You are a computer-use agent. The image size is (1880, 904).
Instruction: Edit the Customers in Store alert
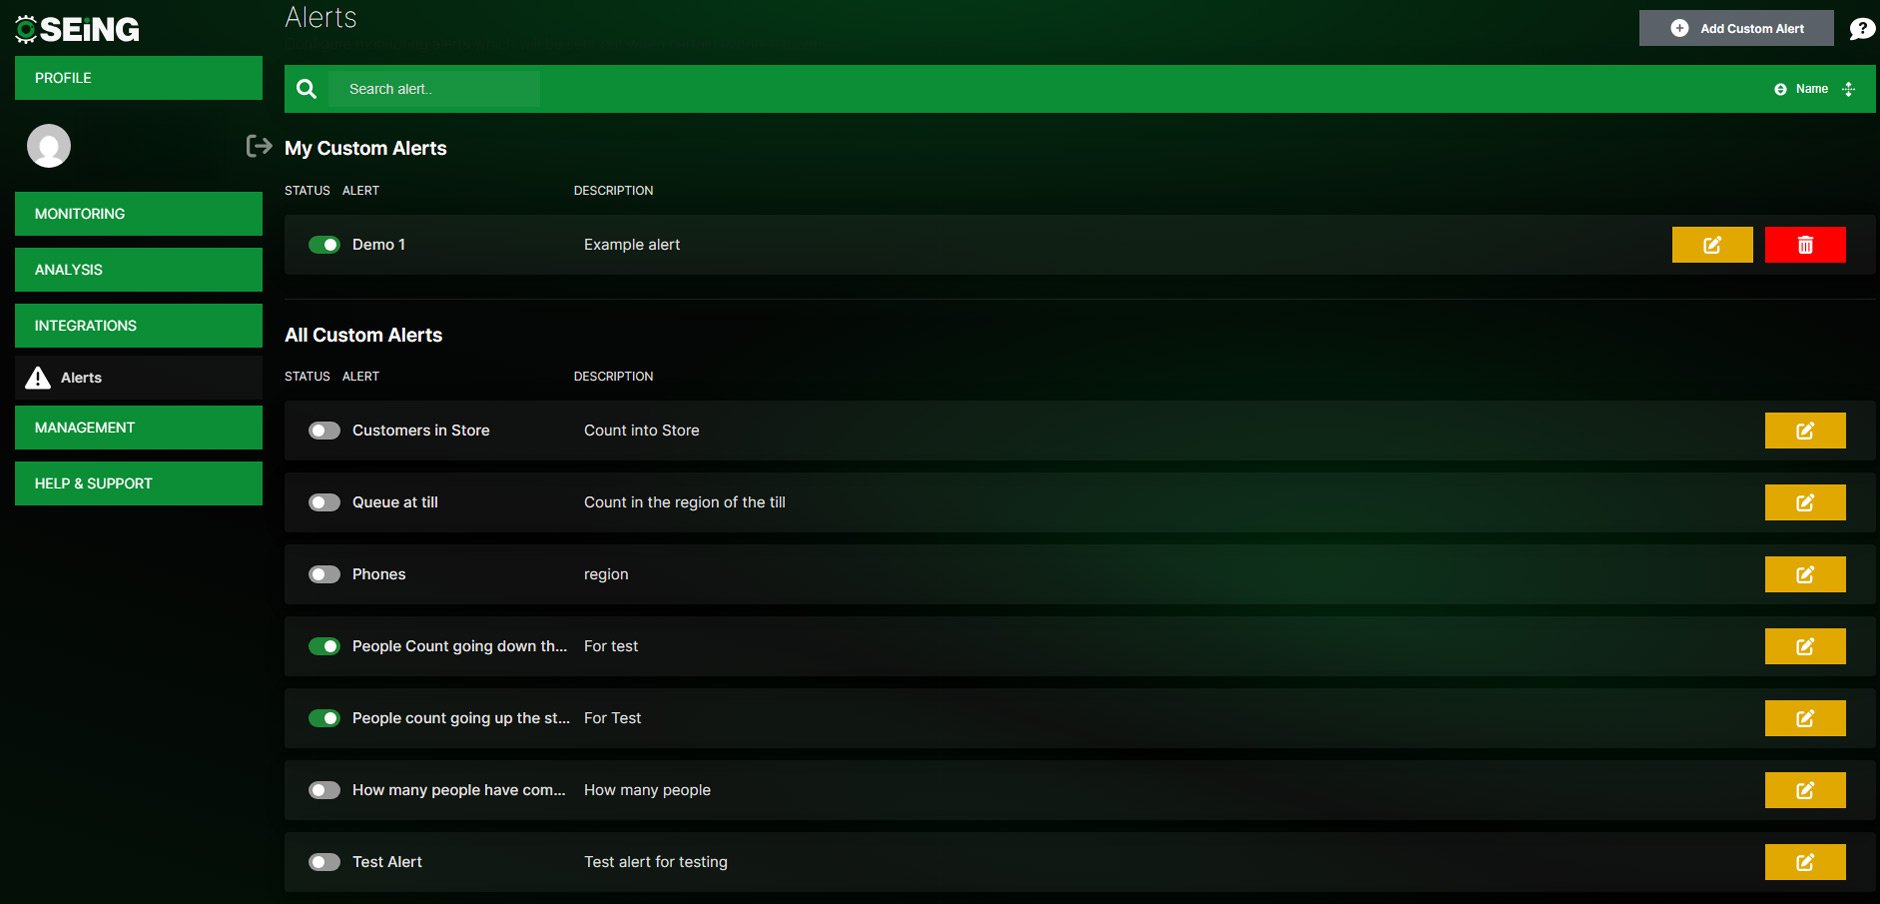[x=1805, y=431]
